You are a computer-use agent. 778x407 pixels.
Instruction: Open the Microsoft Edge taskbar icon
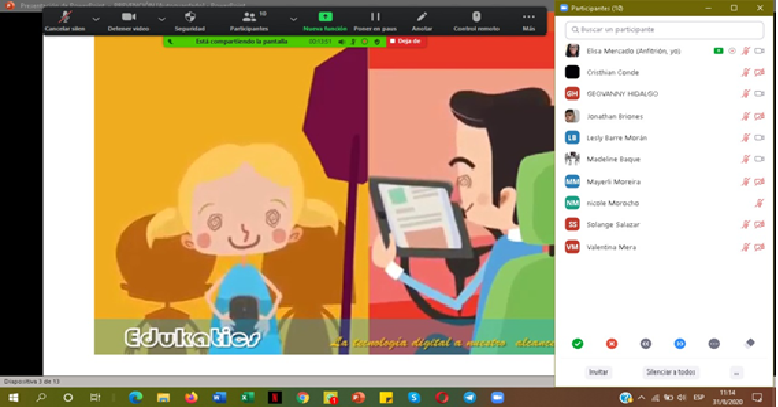(135, 398)
